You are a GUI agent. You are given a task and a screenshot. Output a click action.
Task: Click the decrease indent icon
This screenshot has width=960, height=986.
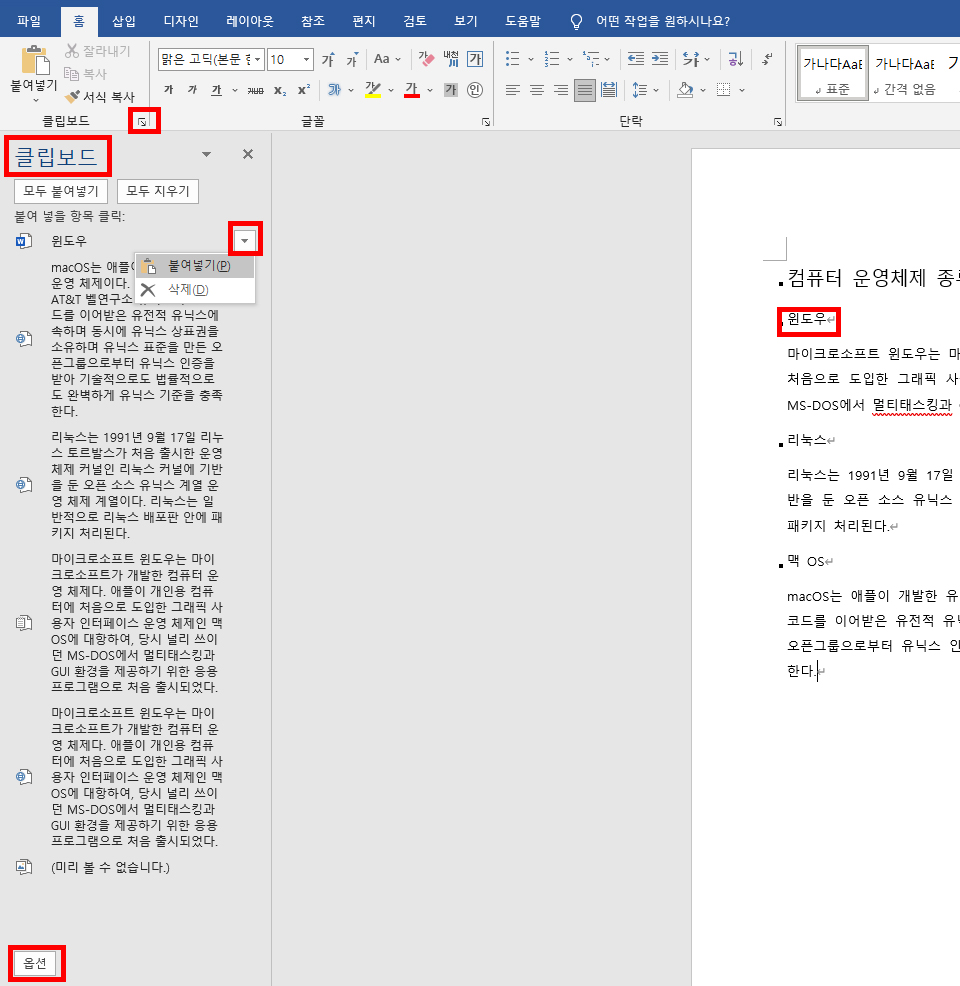pos(636,59)
